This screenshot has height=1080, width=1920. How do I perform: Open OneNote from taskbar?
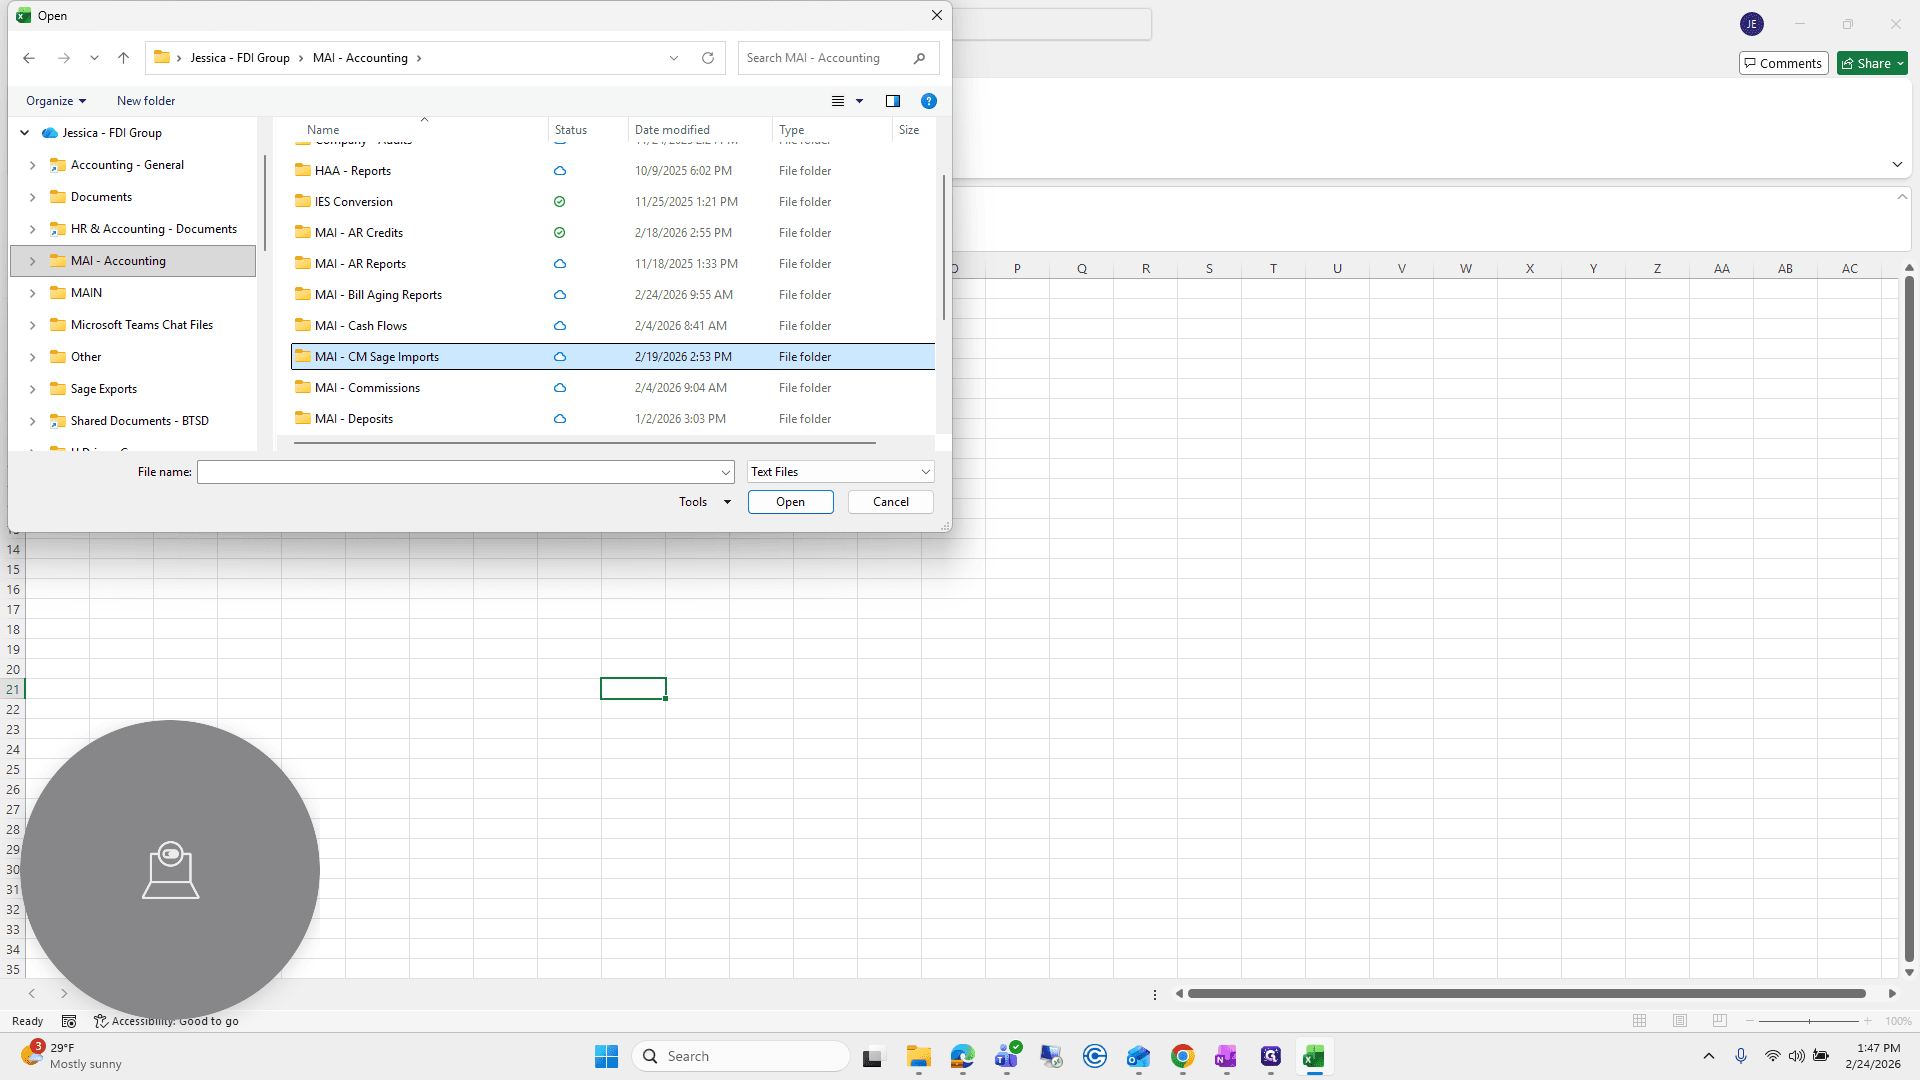pyautogui.click(x=1227, y=1056)
